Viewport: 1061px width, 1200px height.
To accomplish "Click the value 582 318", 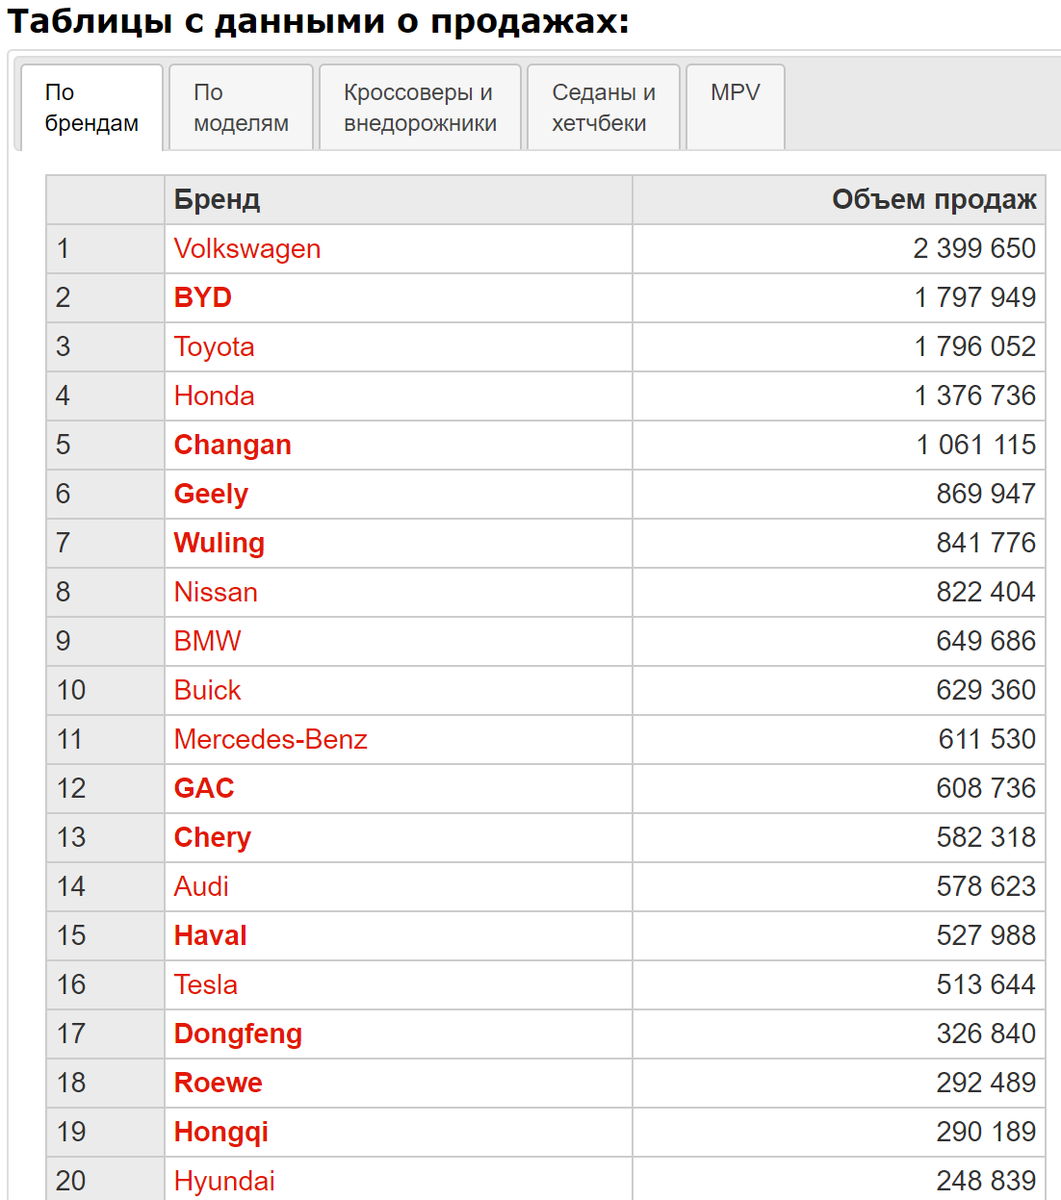I will pyautogui.click(x=986, y=837).
